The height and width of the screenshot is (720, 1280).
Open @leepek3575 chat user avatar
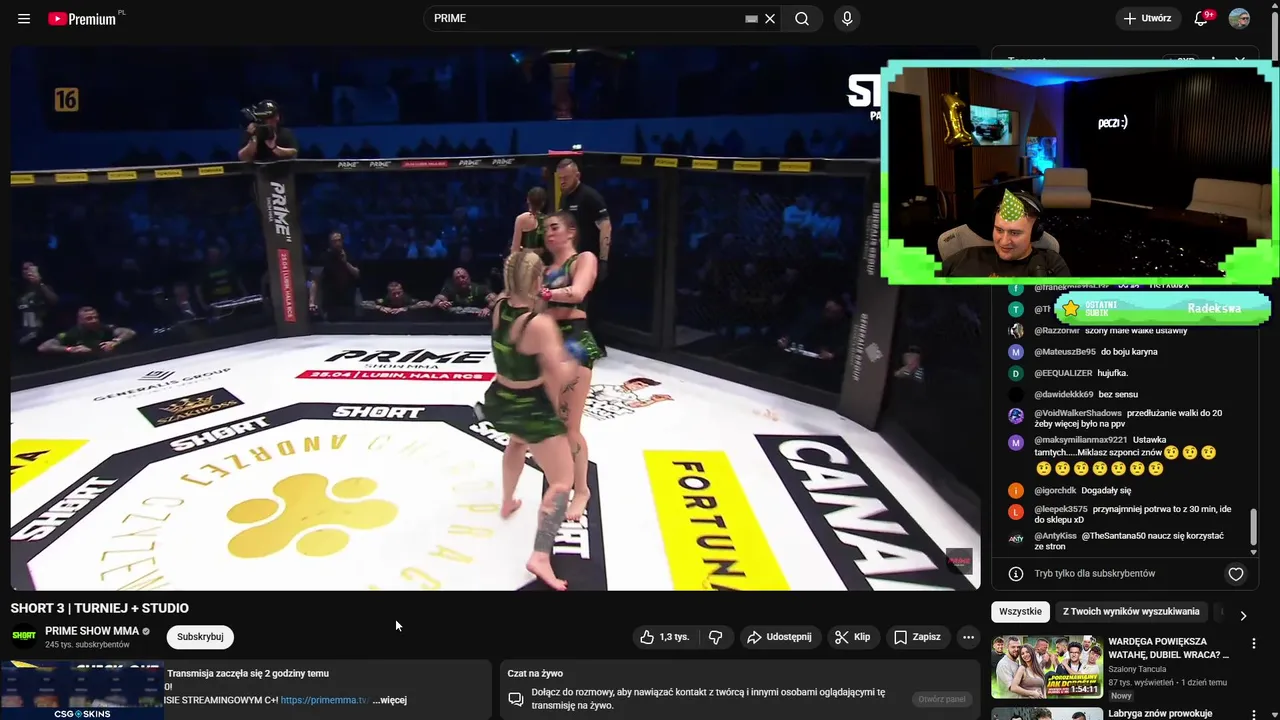[1016, 512]
